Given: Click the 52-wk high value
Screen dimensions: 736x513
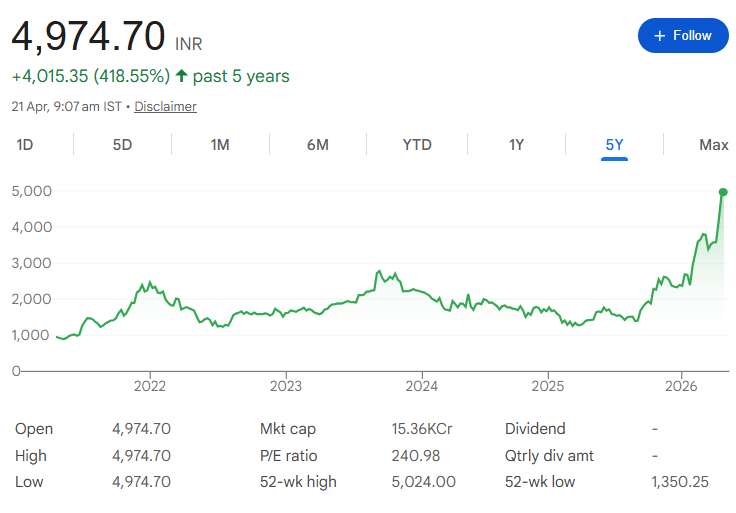Looking at the screenshot, I should pyautogui.click(x=423, y=482).
